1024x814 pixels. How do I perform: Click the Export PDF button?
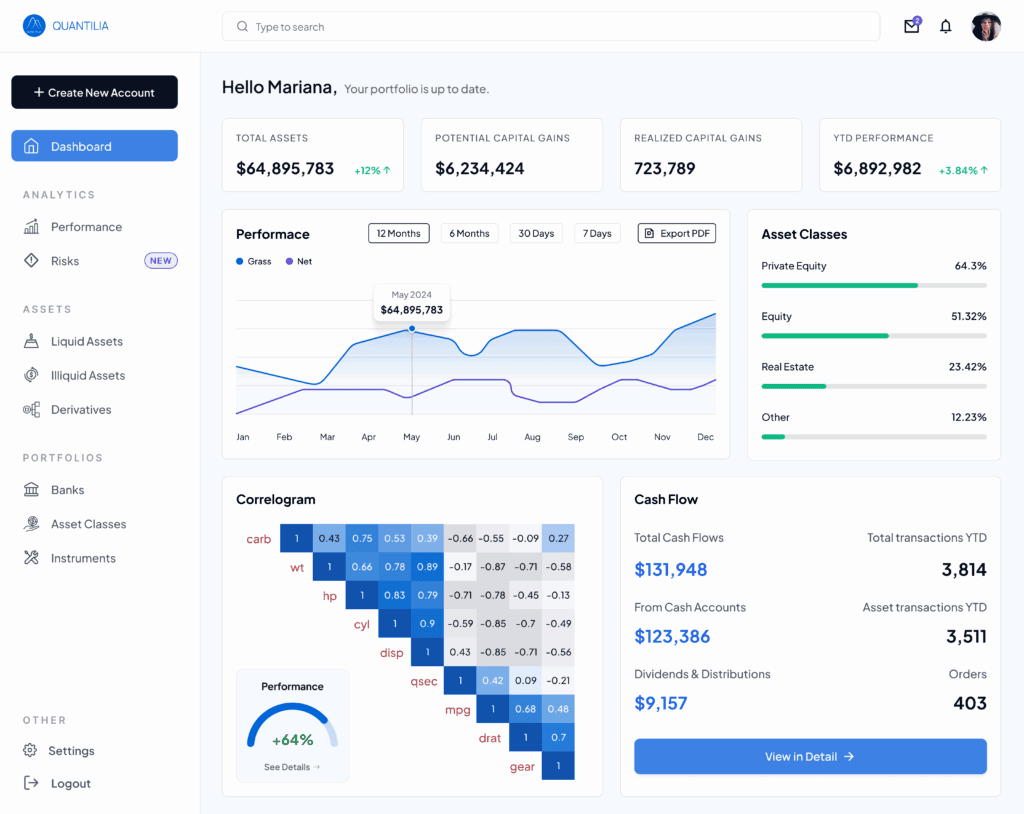coord(677,234)
